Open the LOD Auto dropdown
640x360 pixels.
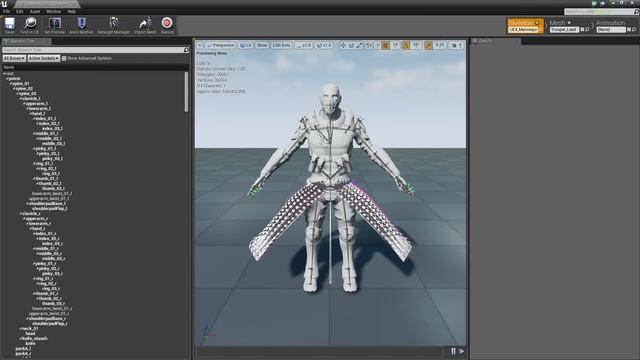[282, 45]
